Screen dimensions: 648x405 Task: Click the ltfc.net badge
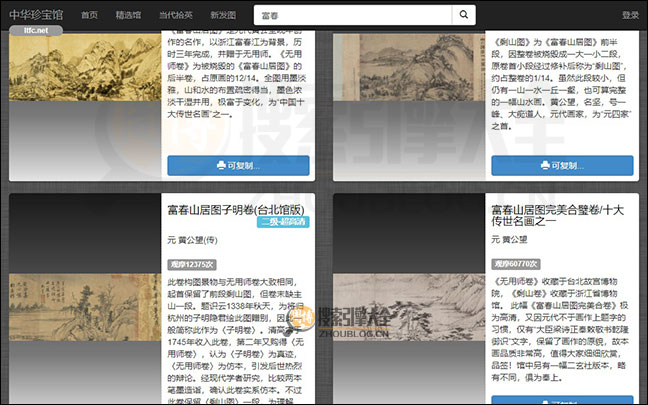(x=36, y=30)
